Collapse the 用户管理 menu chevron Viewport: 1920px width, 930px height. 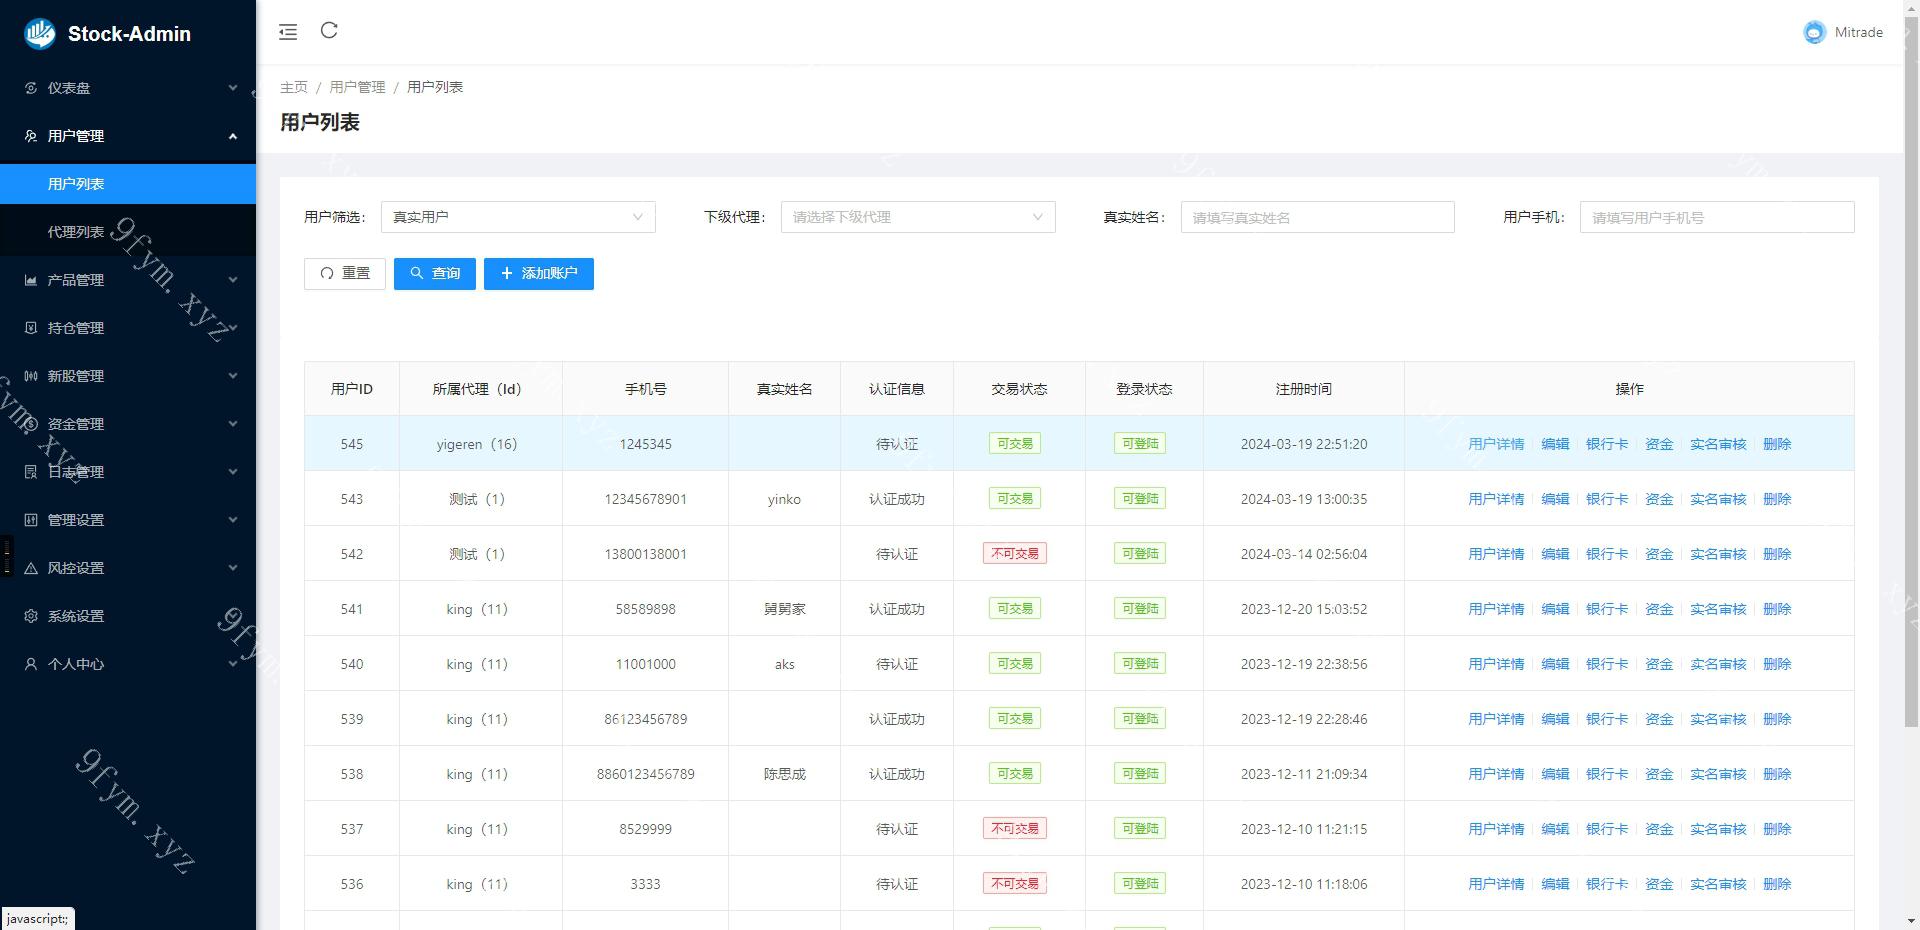(233, 136)
